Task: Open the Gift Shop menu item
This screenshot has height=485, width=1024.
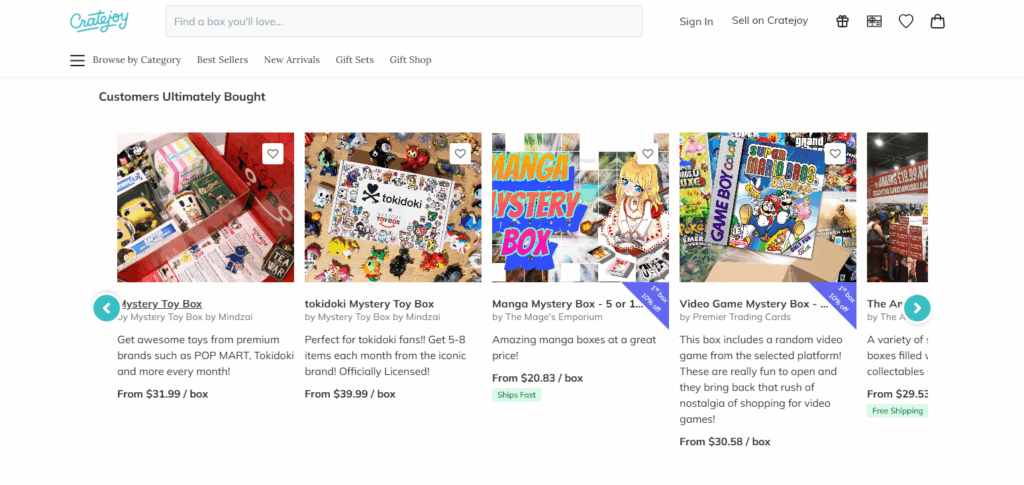Action: click(x=411, y=60)
